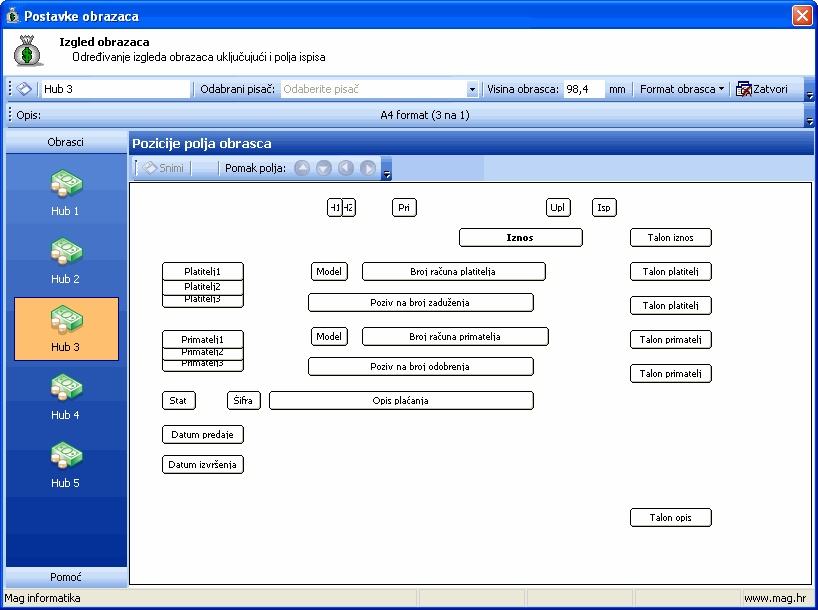Click the money bag header icon
Image resolution: width=818 pixels, height=610 pixels.
pos(28,51)
